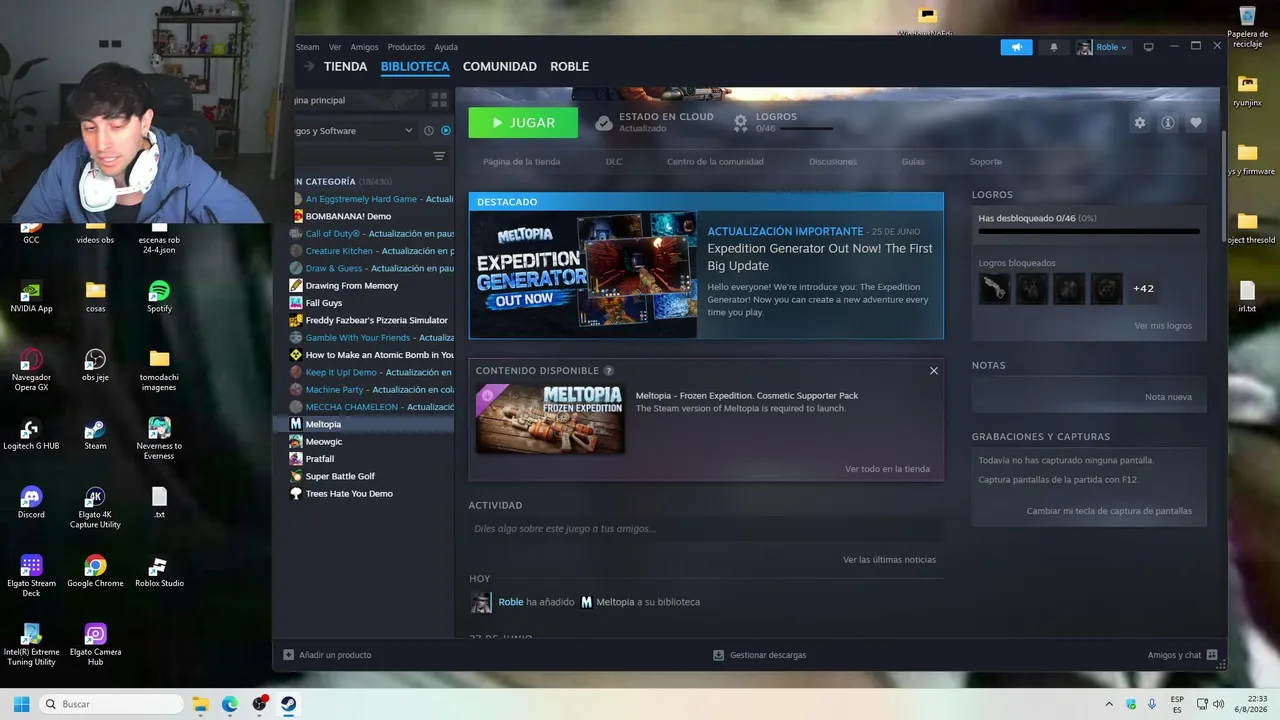Select Super Battle Golf in the library
The image size is (1280, 720).
340,477
